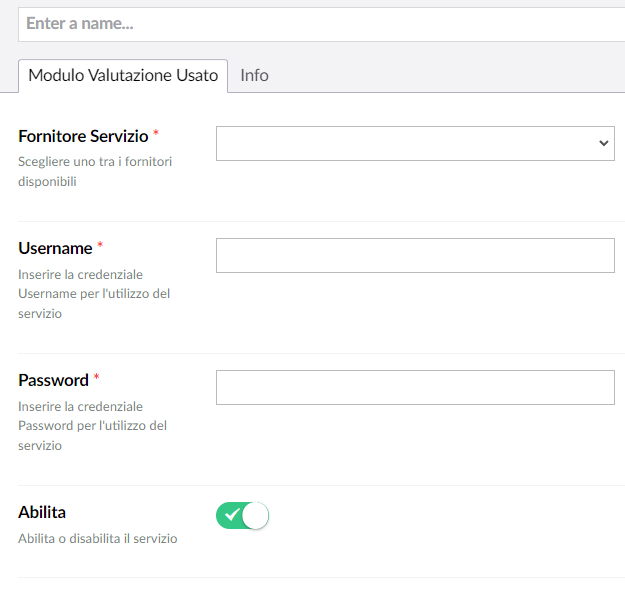Switch to the Info tab

coord(254,76)
